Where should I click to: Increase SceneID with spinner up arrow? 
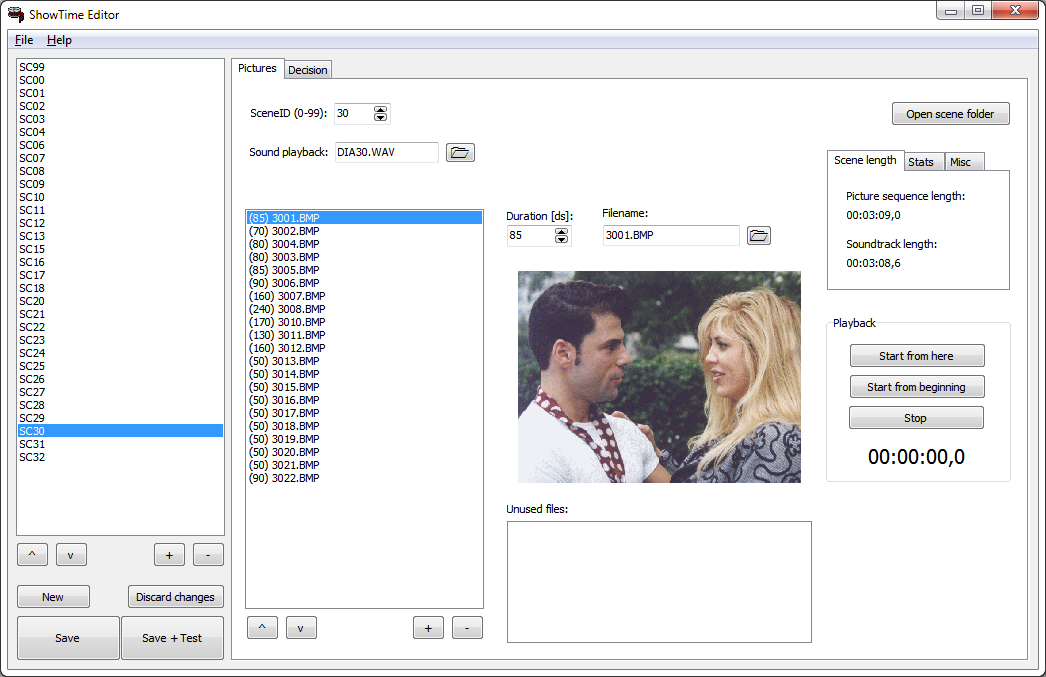pos(380,110)
